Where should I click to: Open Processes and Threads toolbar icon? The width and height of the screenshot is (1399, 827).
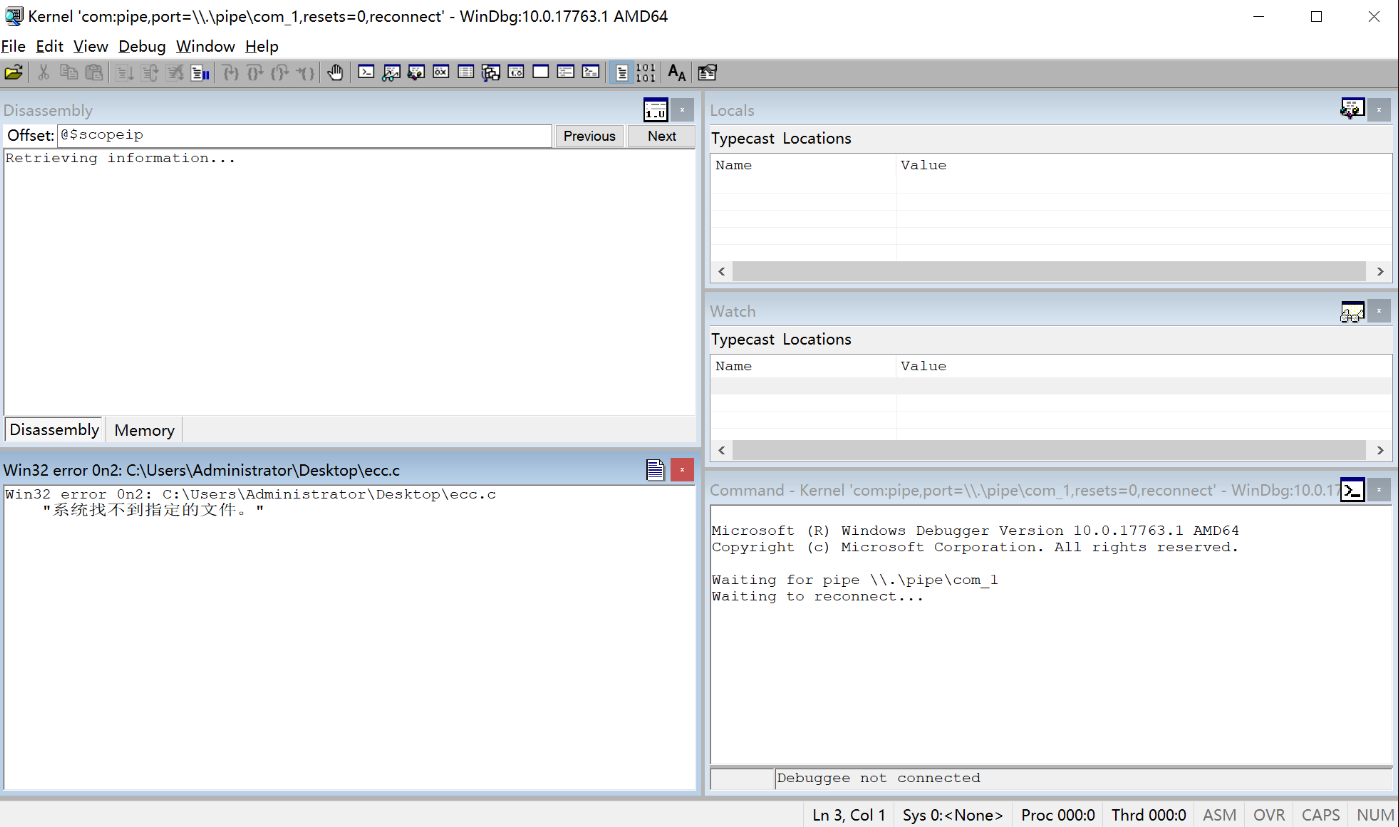[x=566, y=72]
